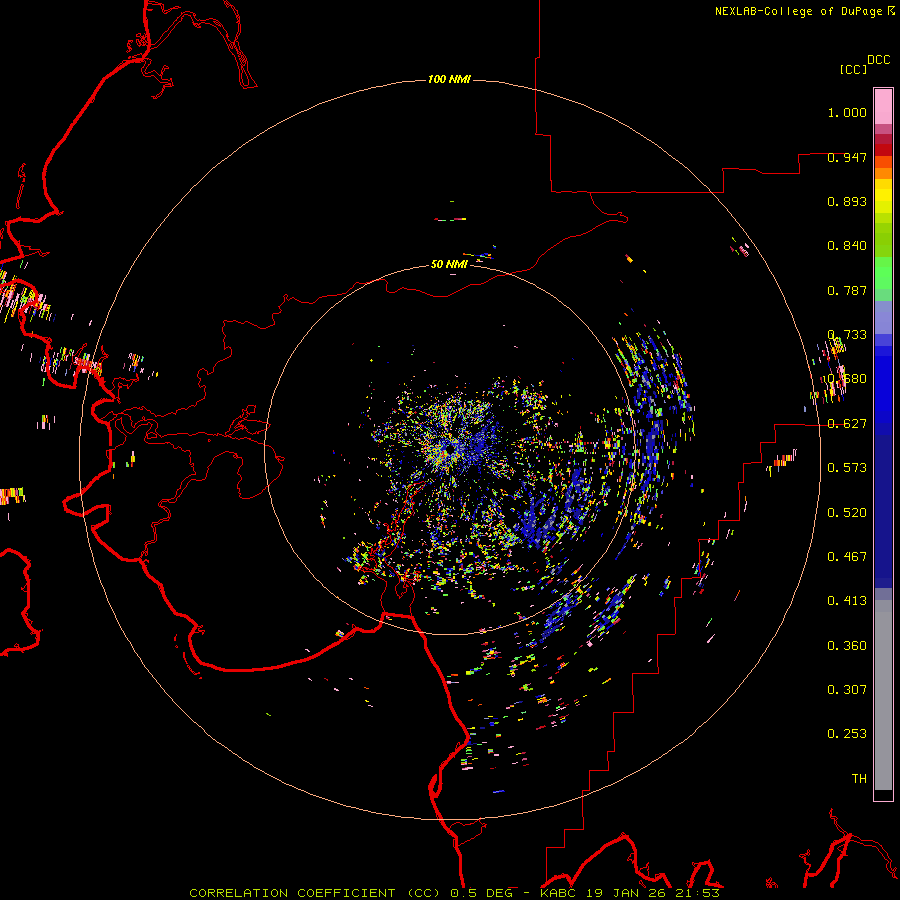This screenshot has width=900, height=900.
Task: Click the 0.680 scale value
Action: [847, 379]
